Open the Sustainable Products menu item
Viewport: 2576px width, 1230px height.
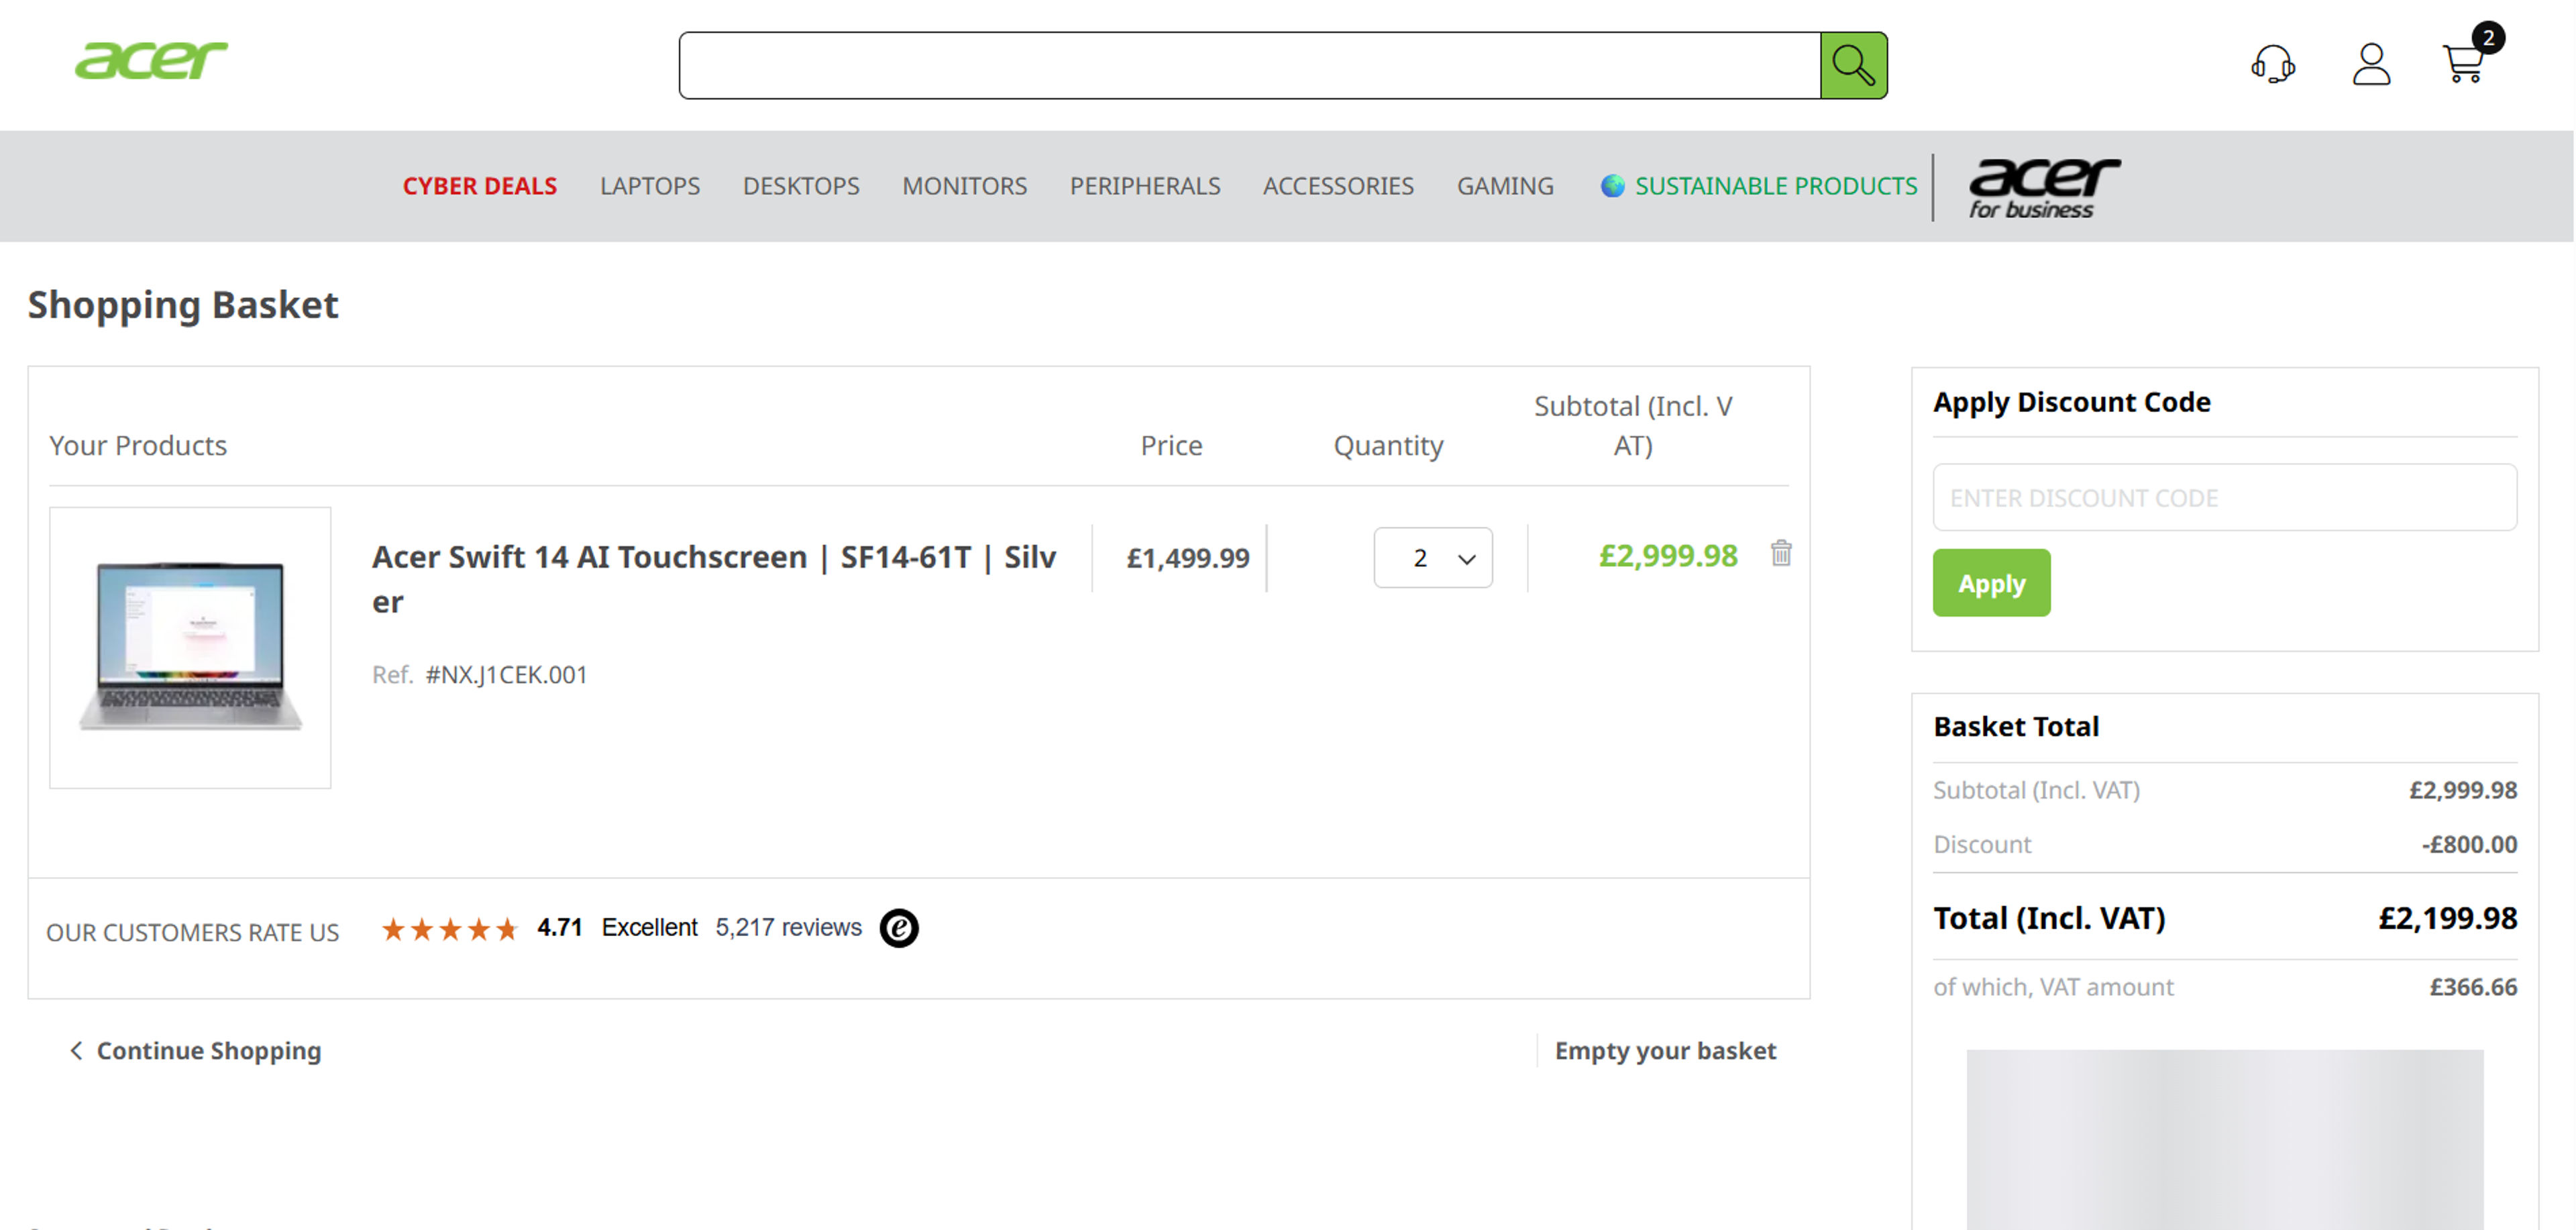(1776, 186)
